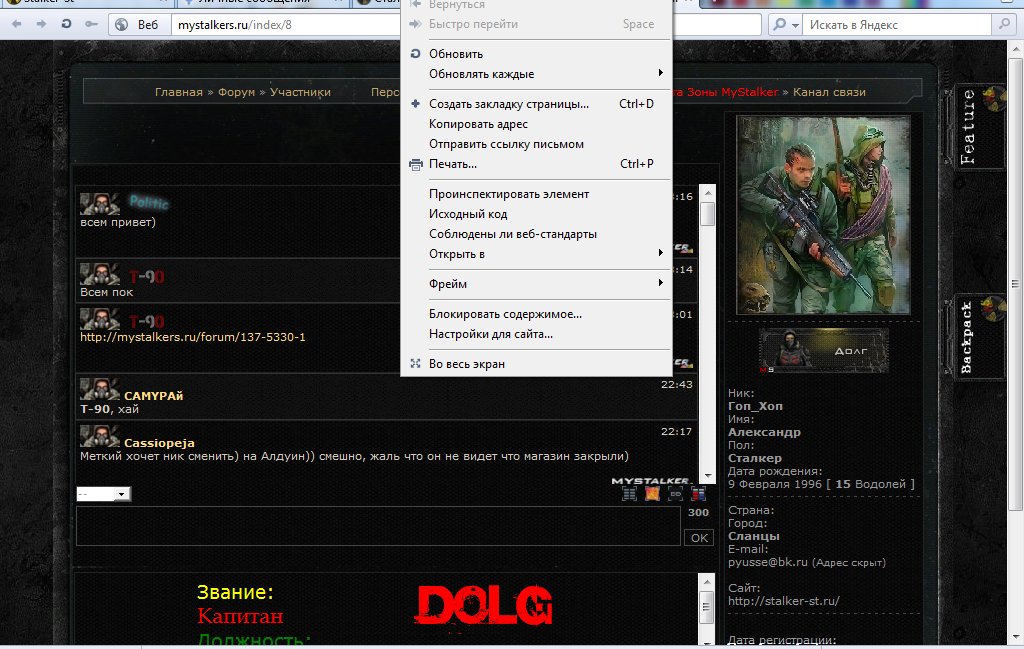Click the city name 'Сланцы'
The width and height of the screenshot is (1024, 649).
[x=754, y=536]
